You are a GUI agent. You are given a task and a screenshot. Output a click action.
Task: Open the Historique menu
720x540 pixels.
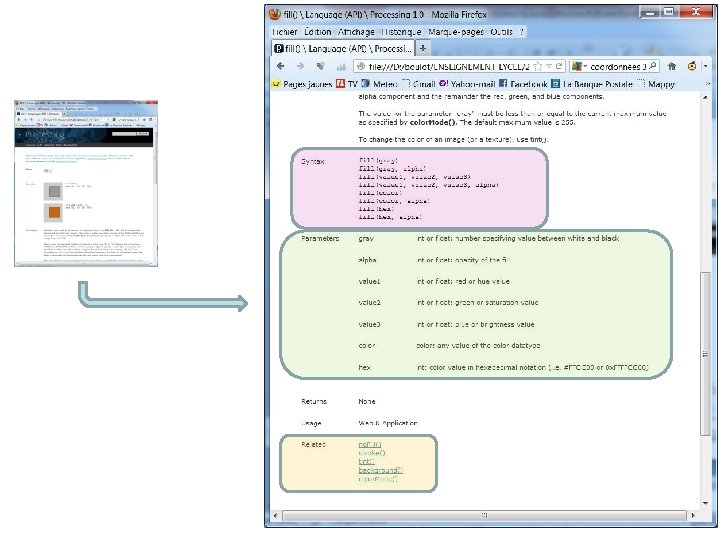pyautogui.click(x=401, y=32)
